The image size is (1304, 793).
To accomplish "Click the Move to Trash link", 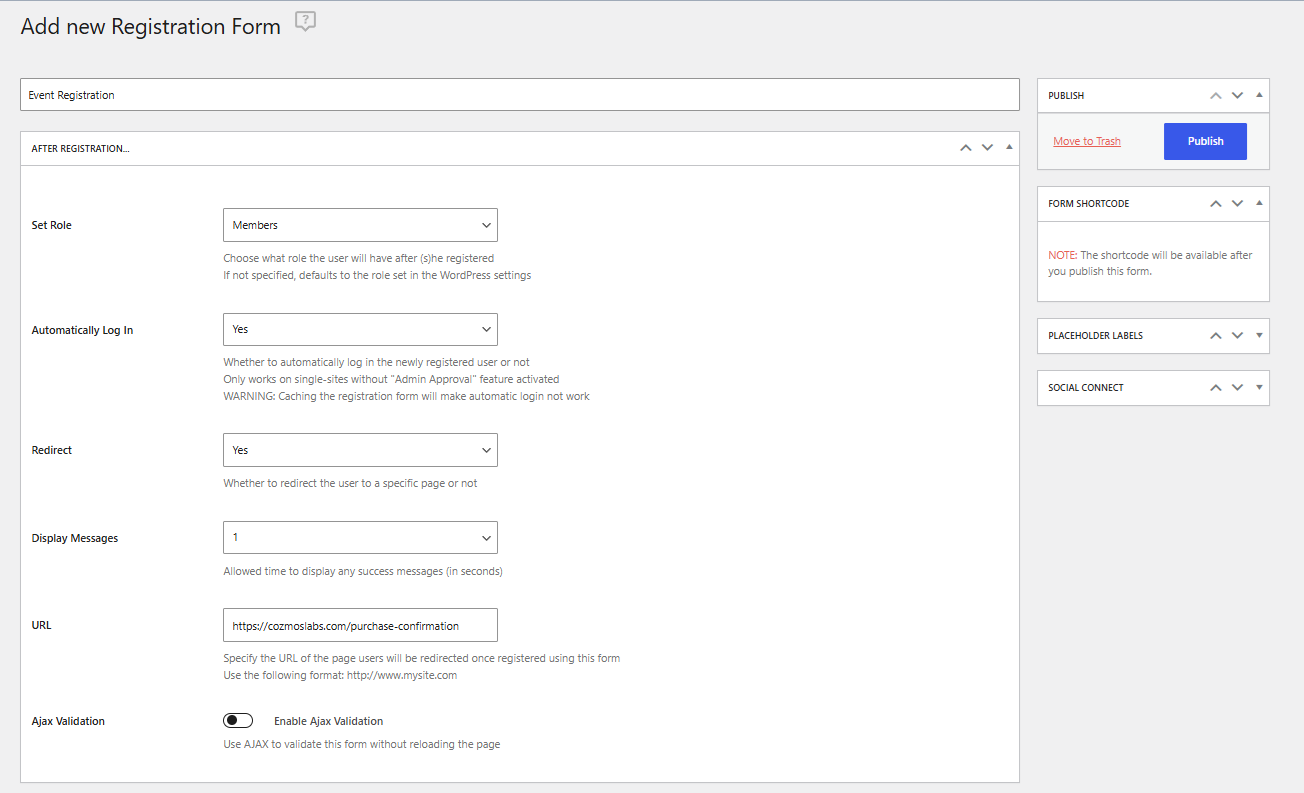I will (1086, 141).
